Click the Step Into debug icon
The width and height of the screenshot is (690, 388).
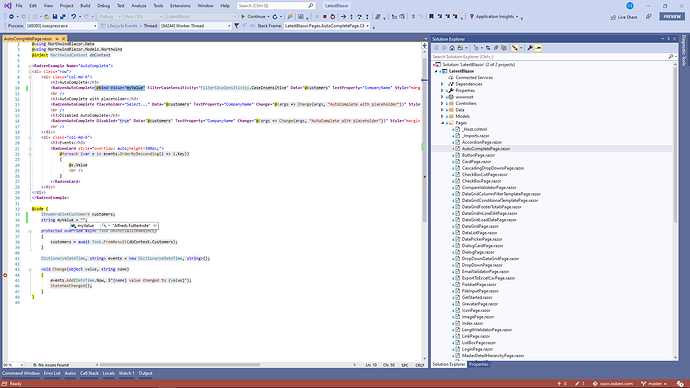coord(351,16)
